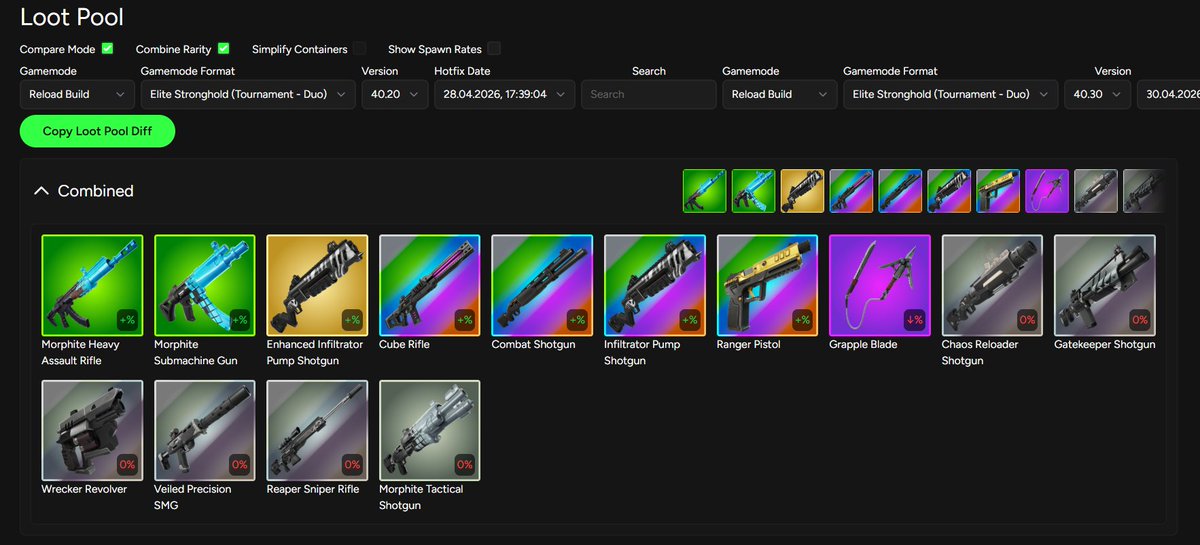This screenshot has height=545, width=1200.
Task: Open the Version dropdown showing 40.30
Action: (1097, 94)
